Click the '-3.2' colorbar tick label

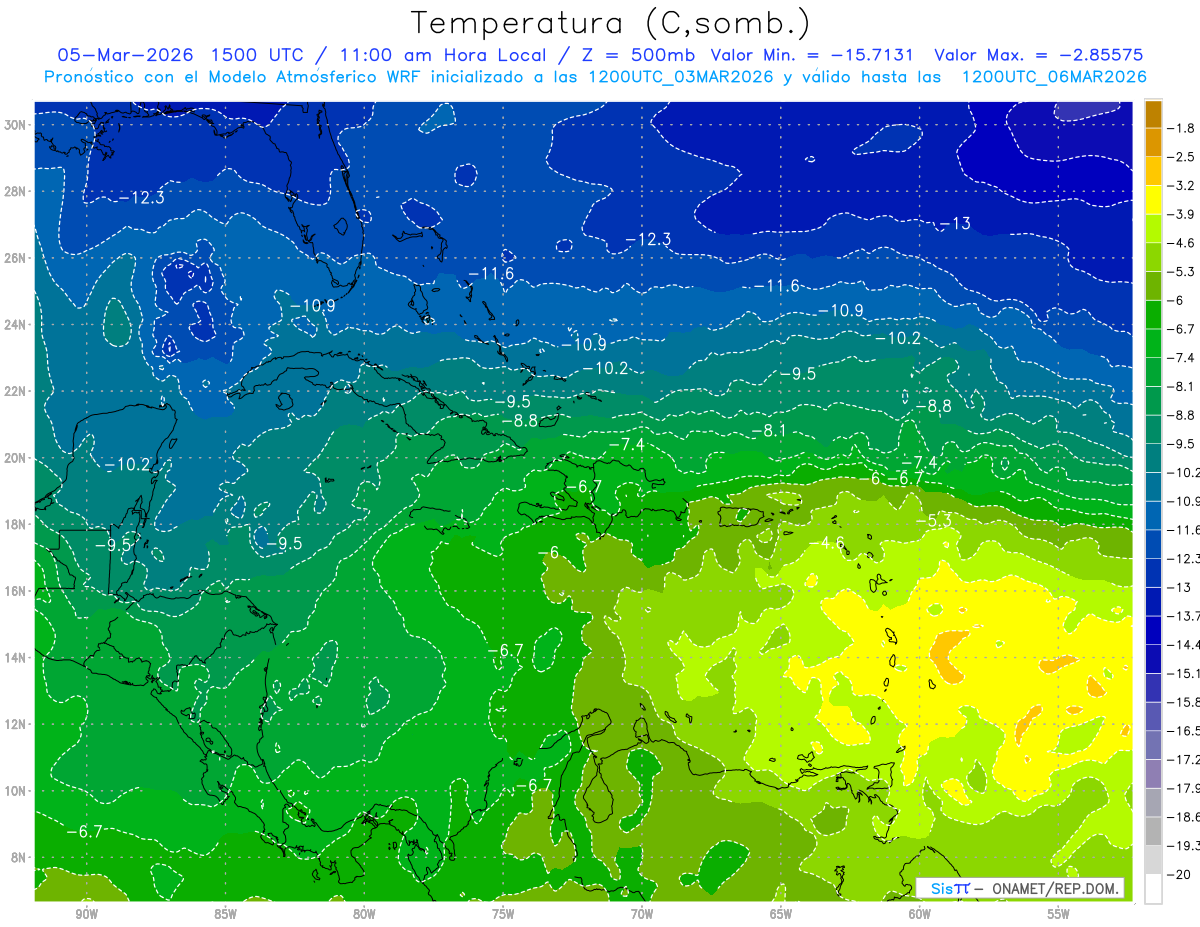pyautogui.click(x=1182, y=186)
